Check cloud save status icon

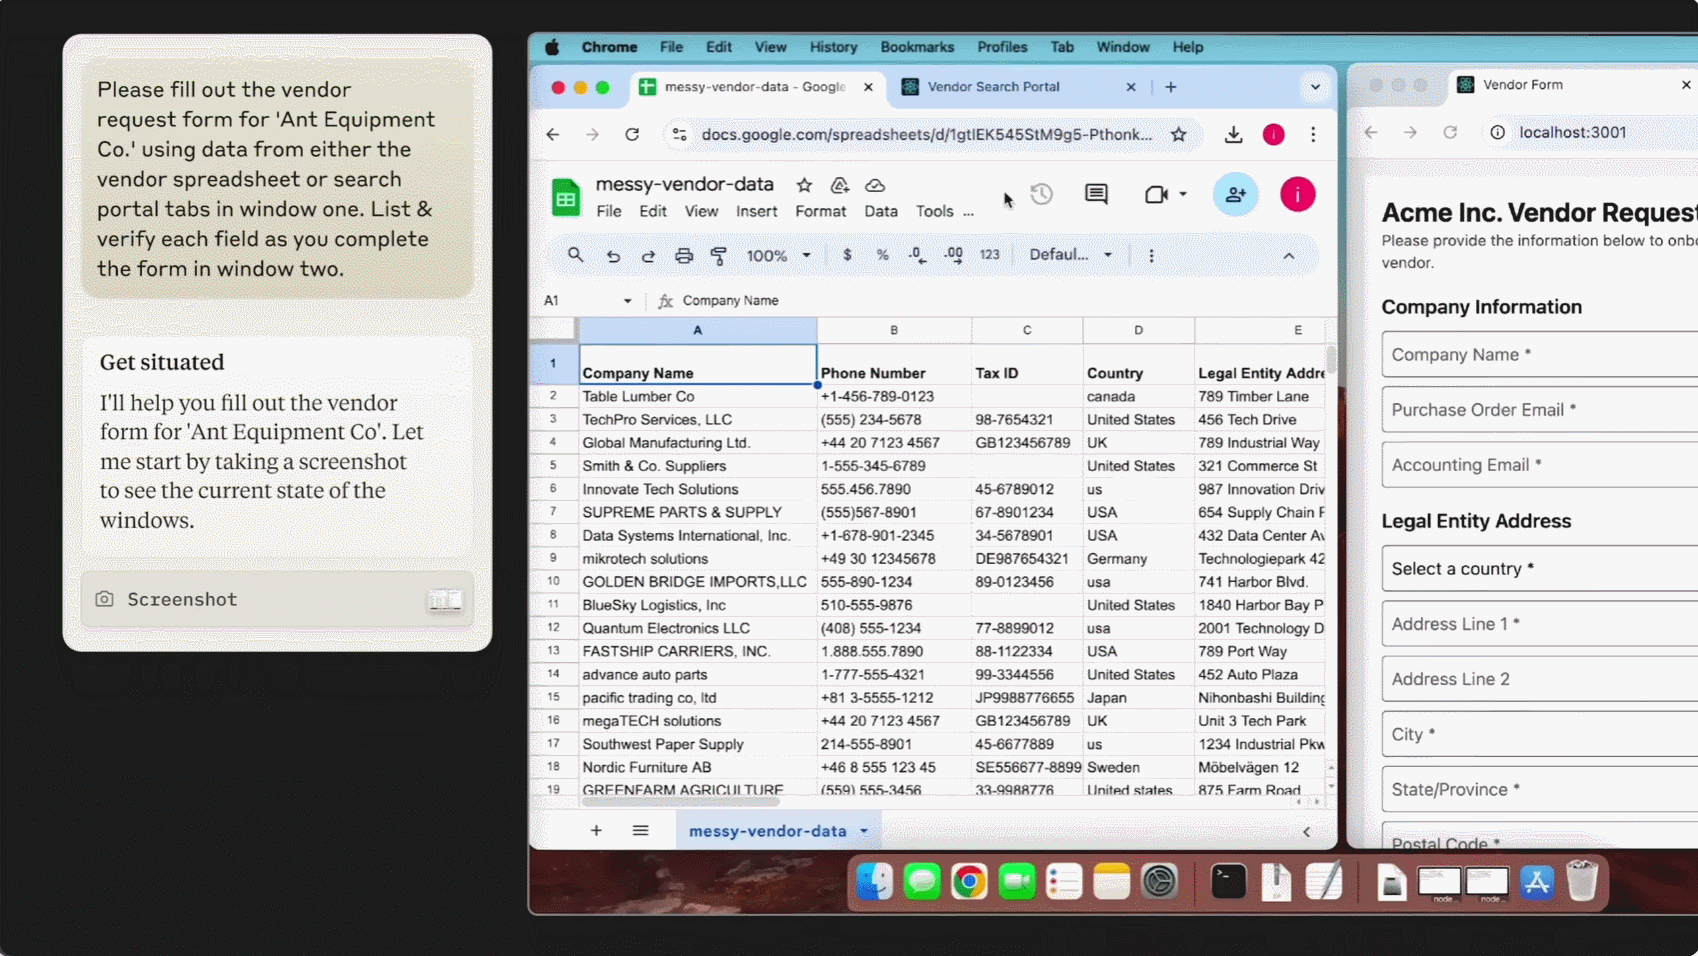[875, 185]
